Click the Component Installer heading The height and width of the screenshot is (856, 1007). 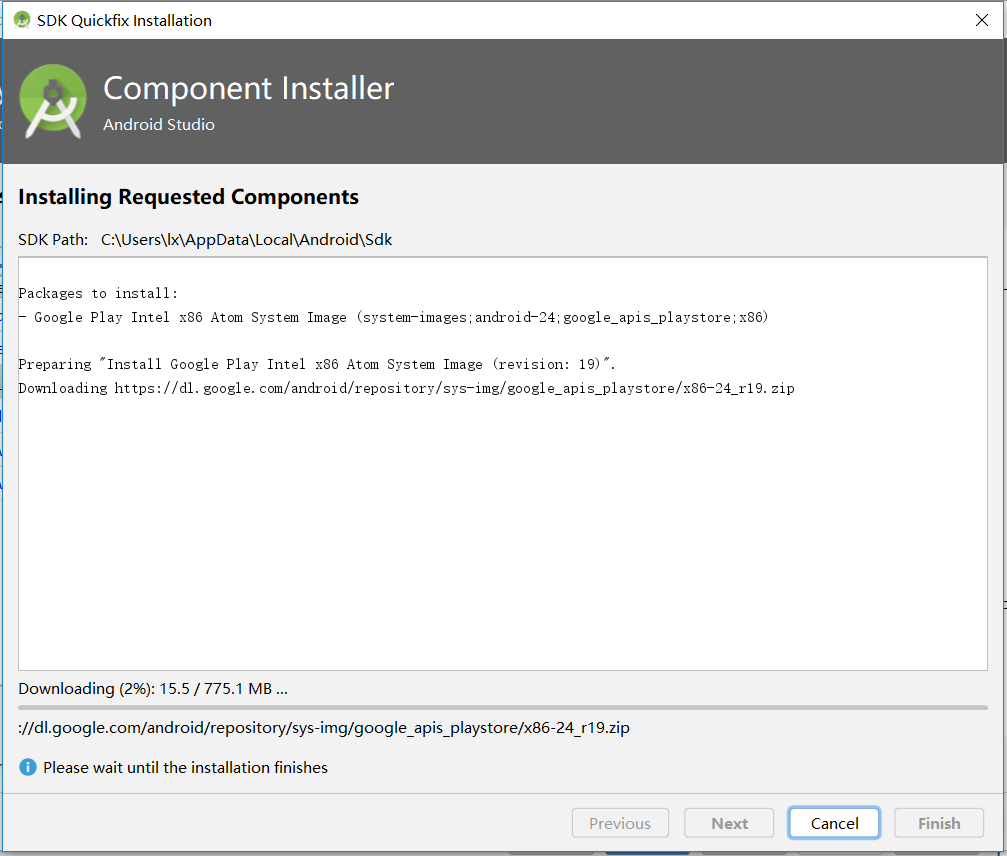tap(248, 89)
